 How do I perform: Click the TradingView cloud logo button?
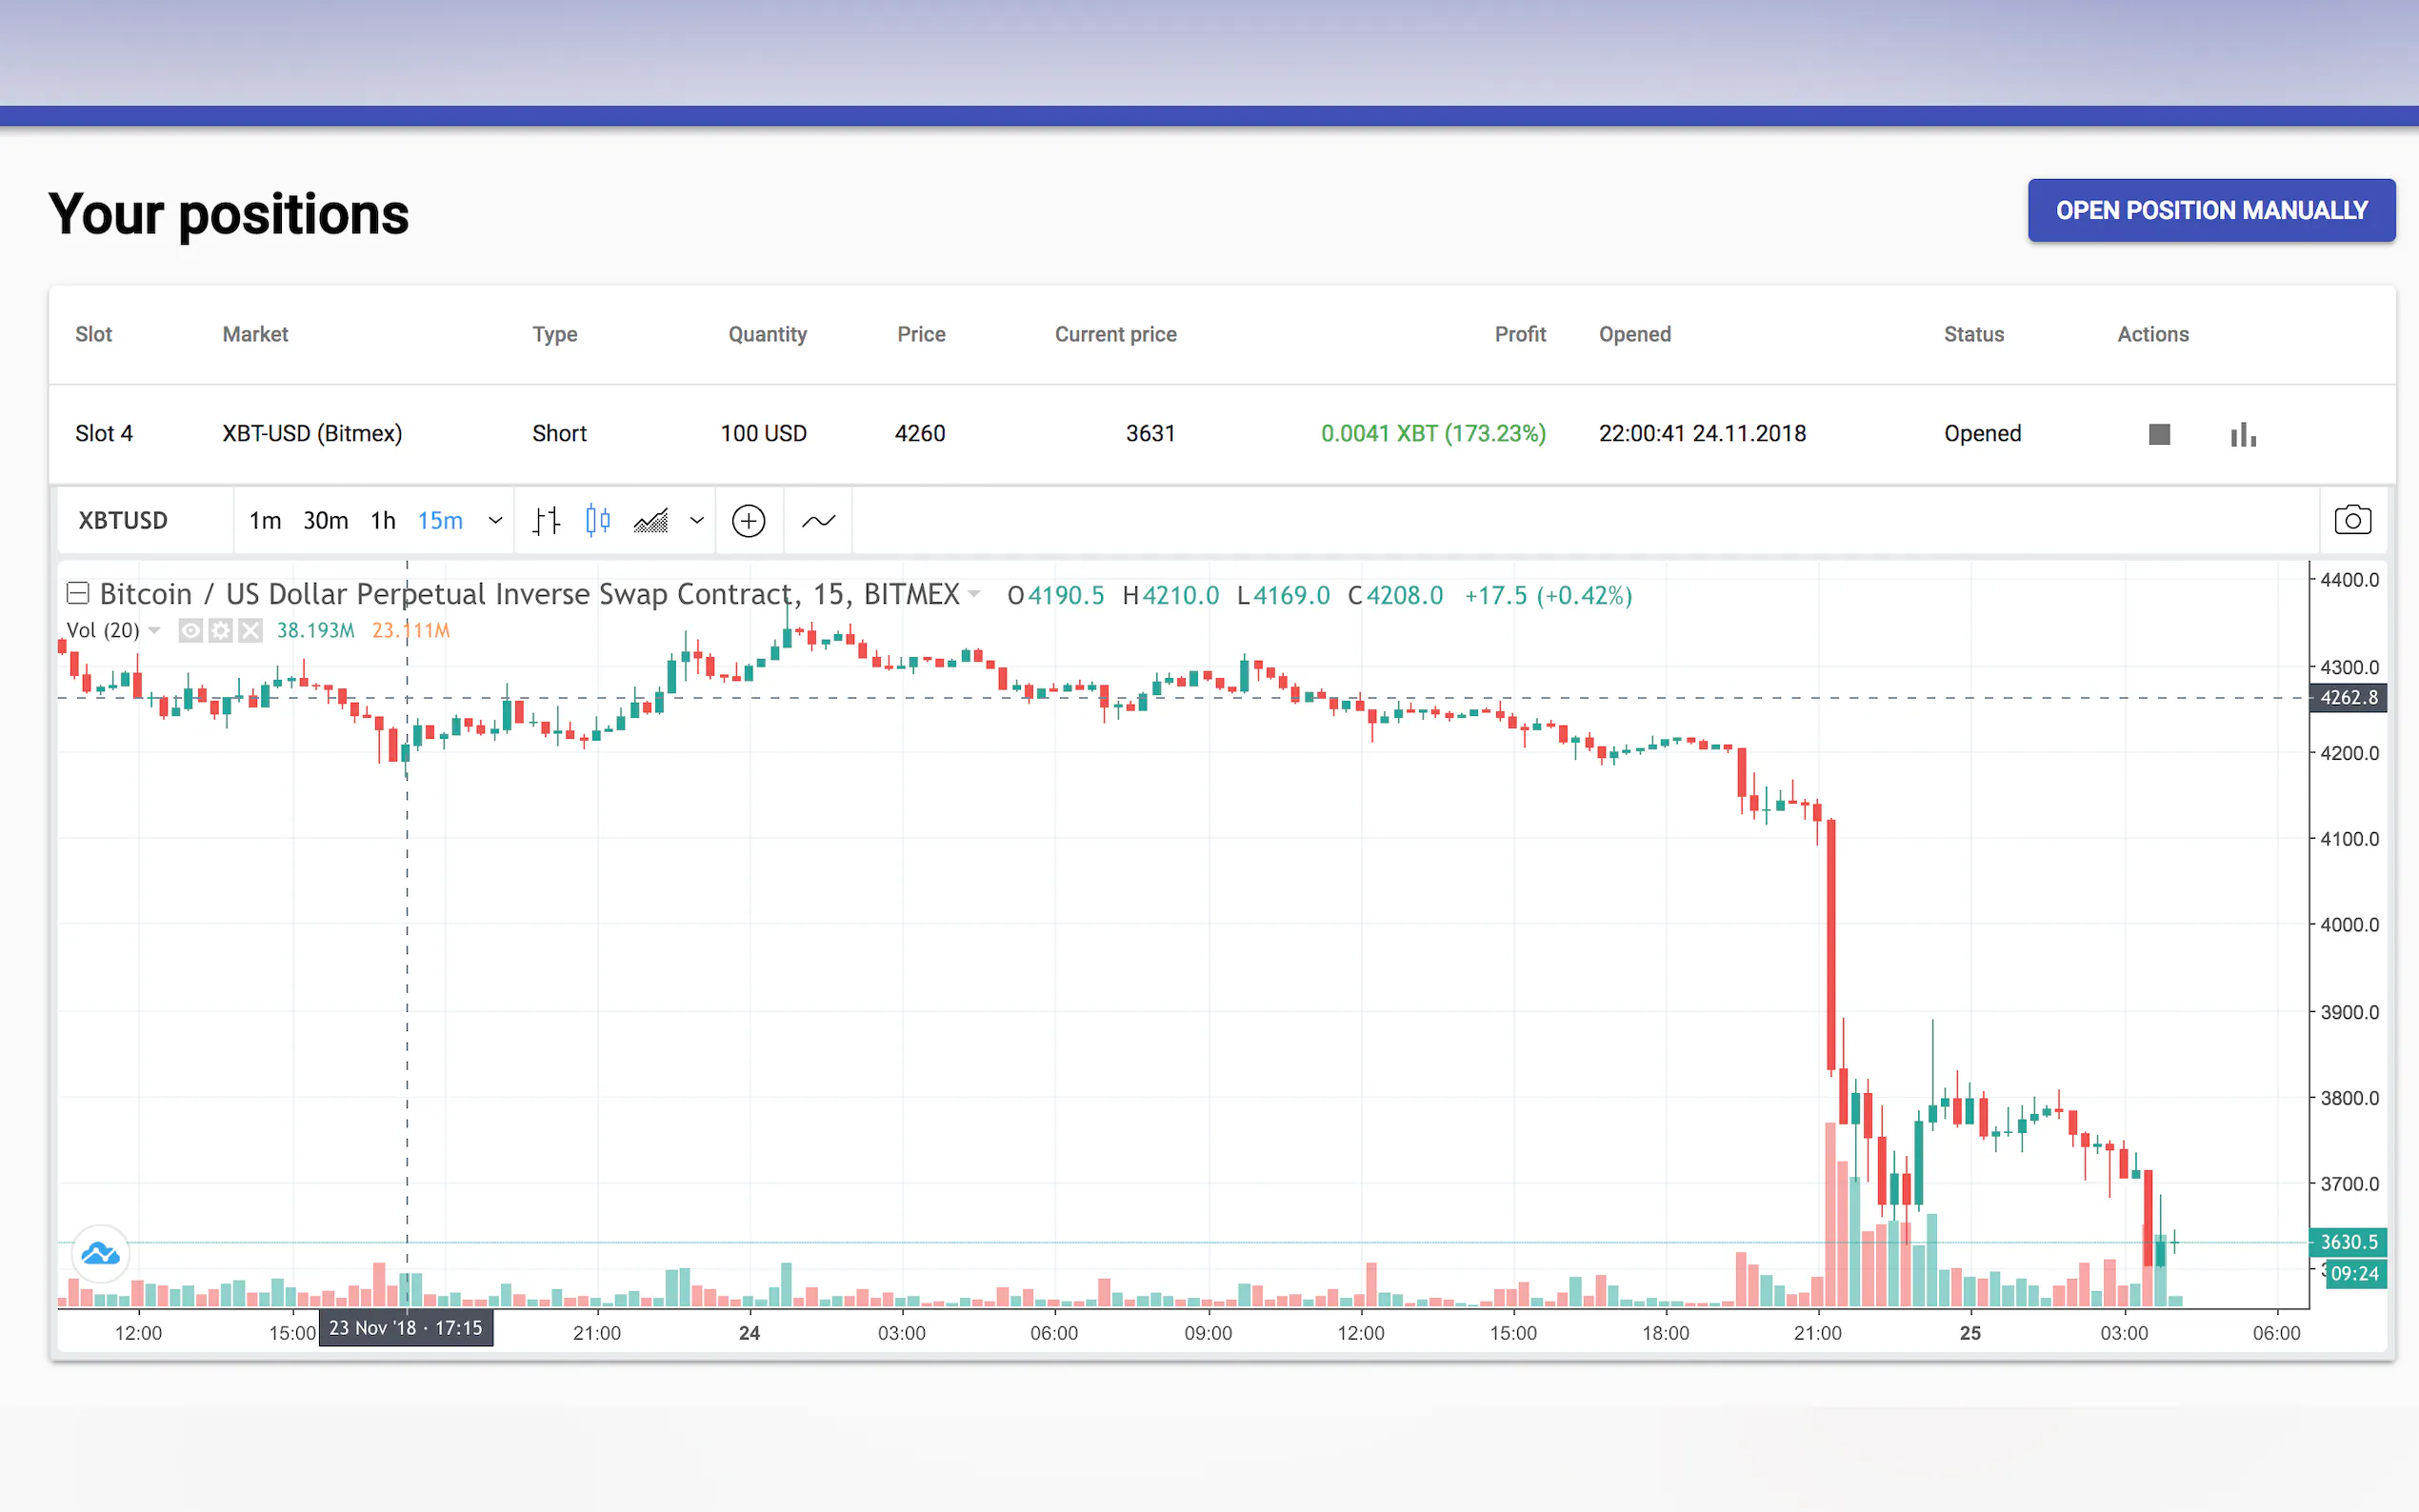[x=101, y=1253]
